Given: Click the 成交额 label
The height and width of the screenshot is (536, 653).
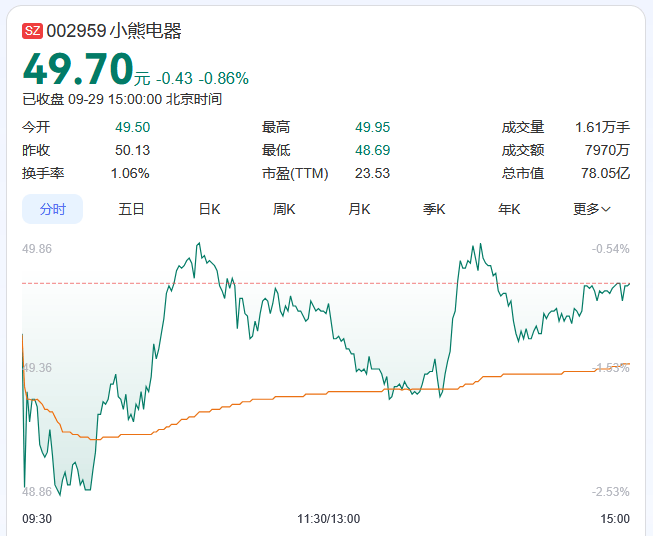Looking at the screenshot, I should tap(523, 150).
